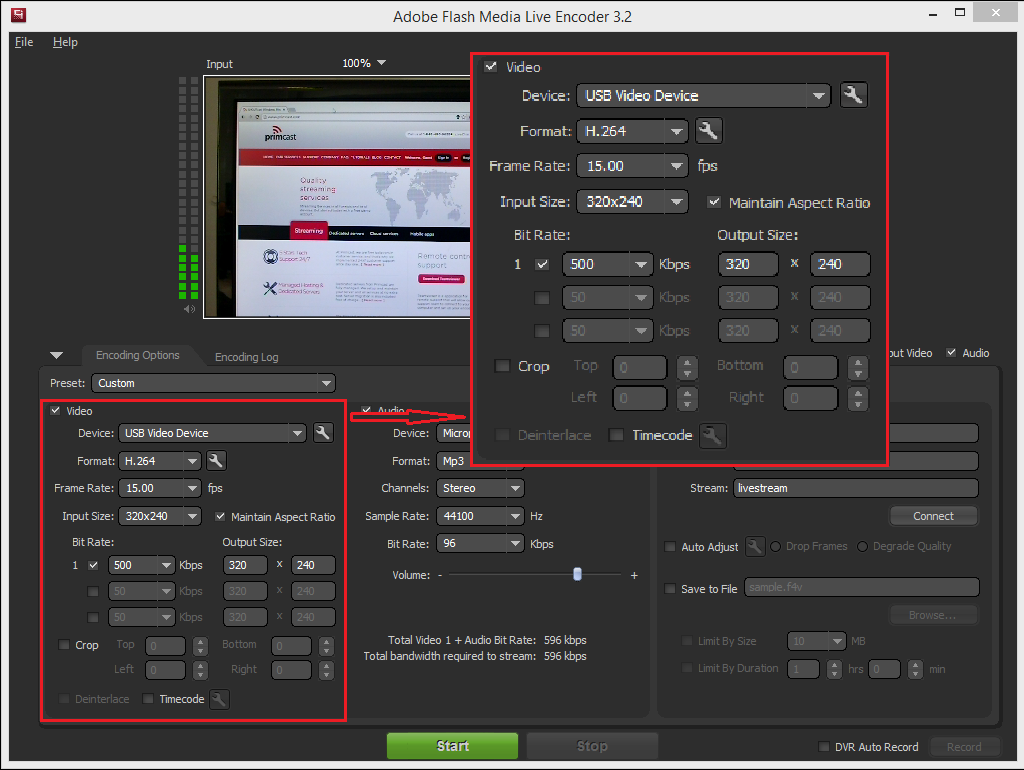Click the Stream field containing livestream
Screen dimensions: 1024x770
(856, 488)
